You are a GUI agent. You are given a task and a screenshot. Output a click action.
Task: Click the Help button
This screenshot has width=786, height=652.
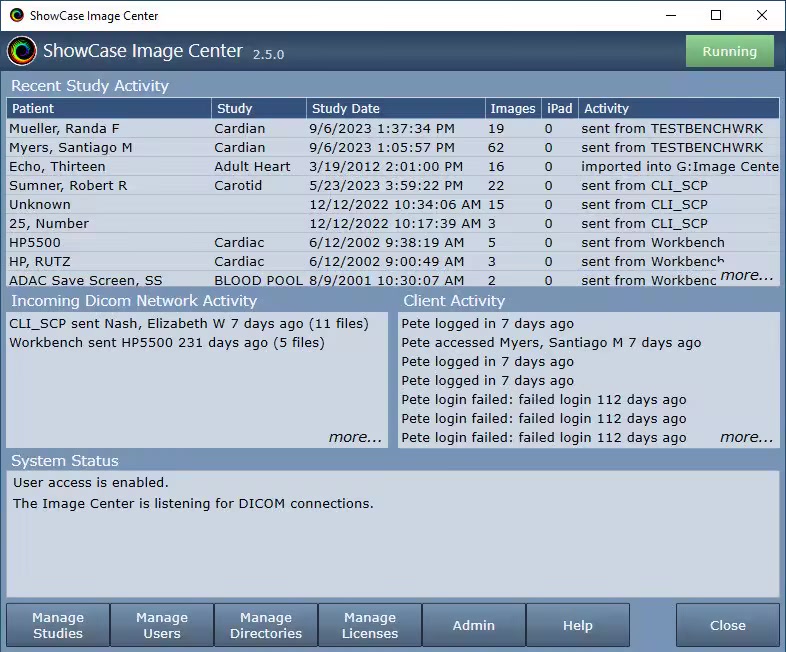tap(578, 625)
